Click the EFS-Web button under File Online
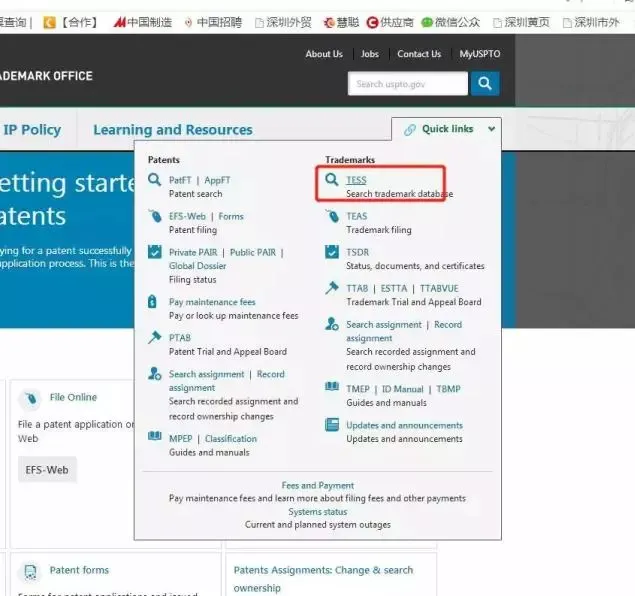 (47, 470)
